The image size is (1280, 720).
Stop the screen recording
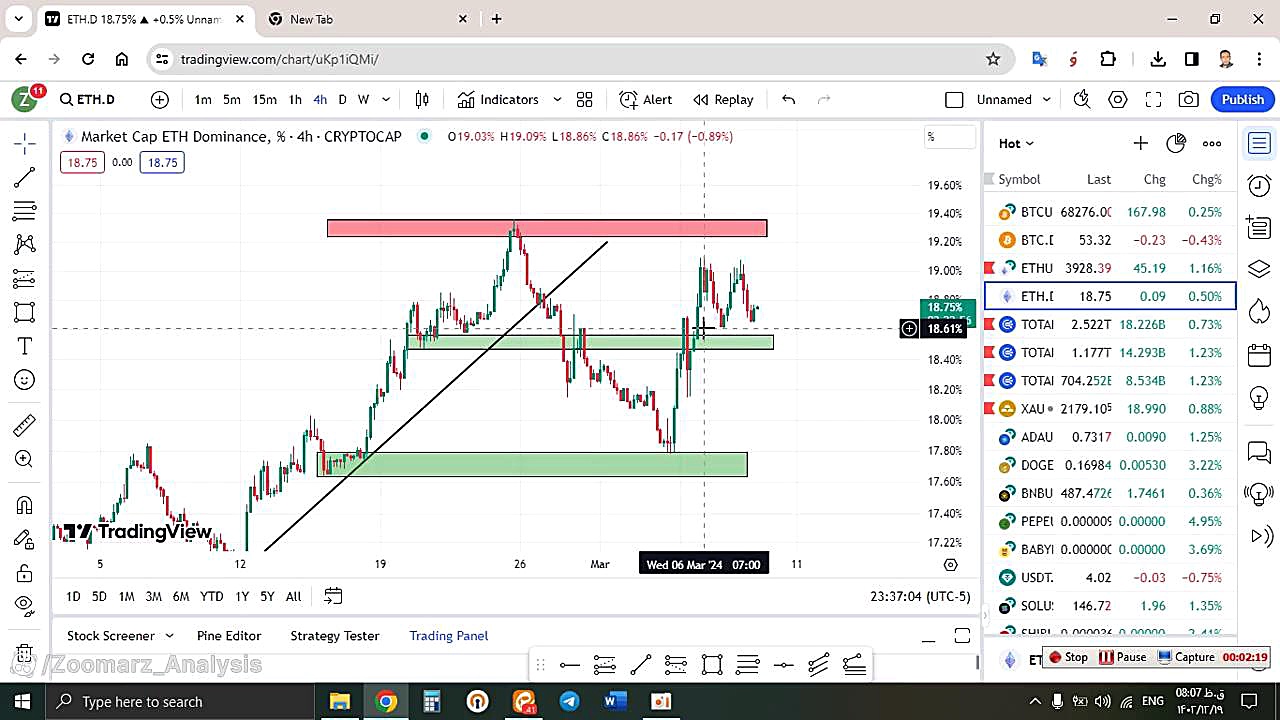pos(1068,657)
